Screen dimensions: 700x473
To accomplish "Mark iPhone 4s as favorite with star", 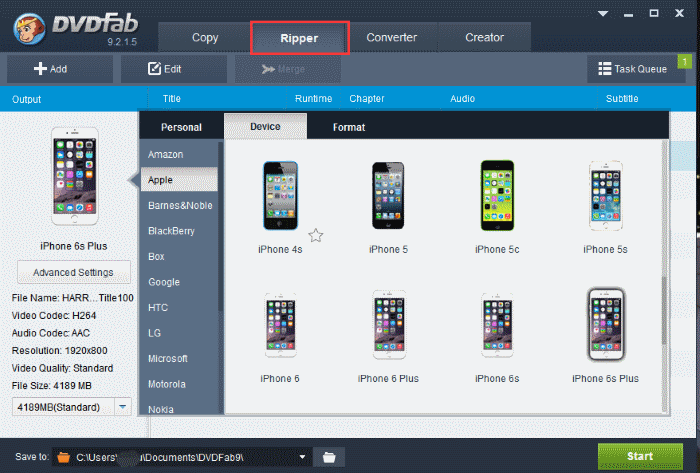I will click(x=316, y=235).
